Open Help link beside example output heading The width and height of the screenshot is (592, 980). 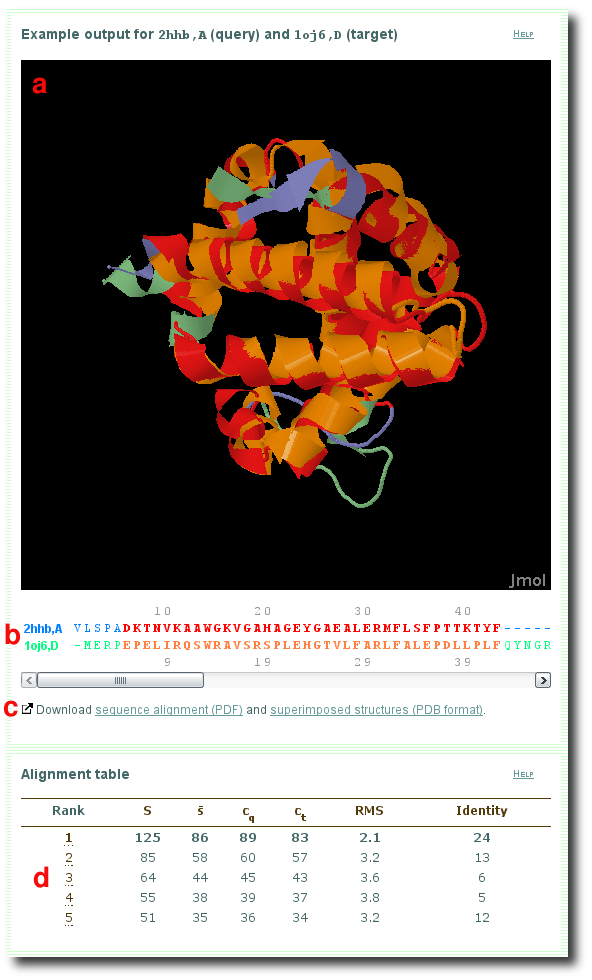coord(523,34)
